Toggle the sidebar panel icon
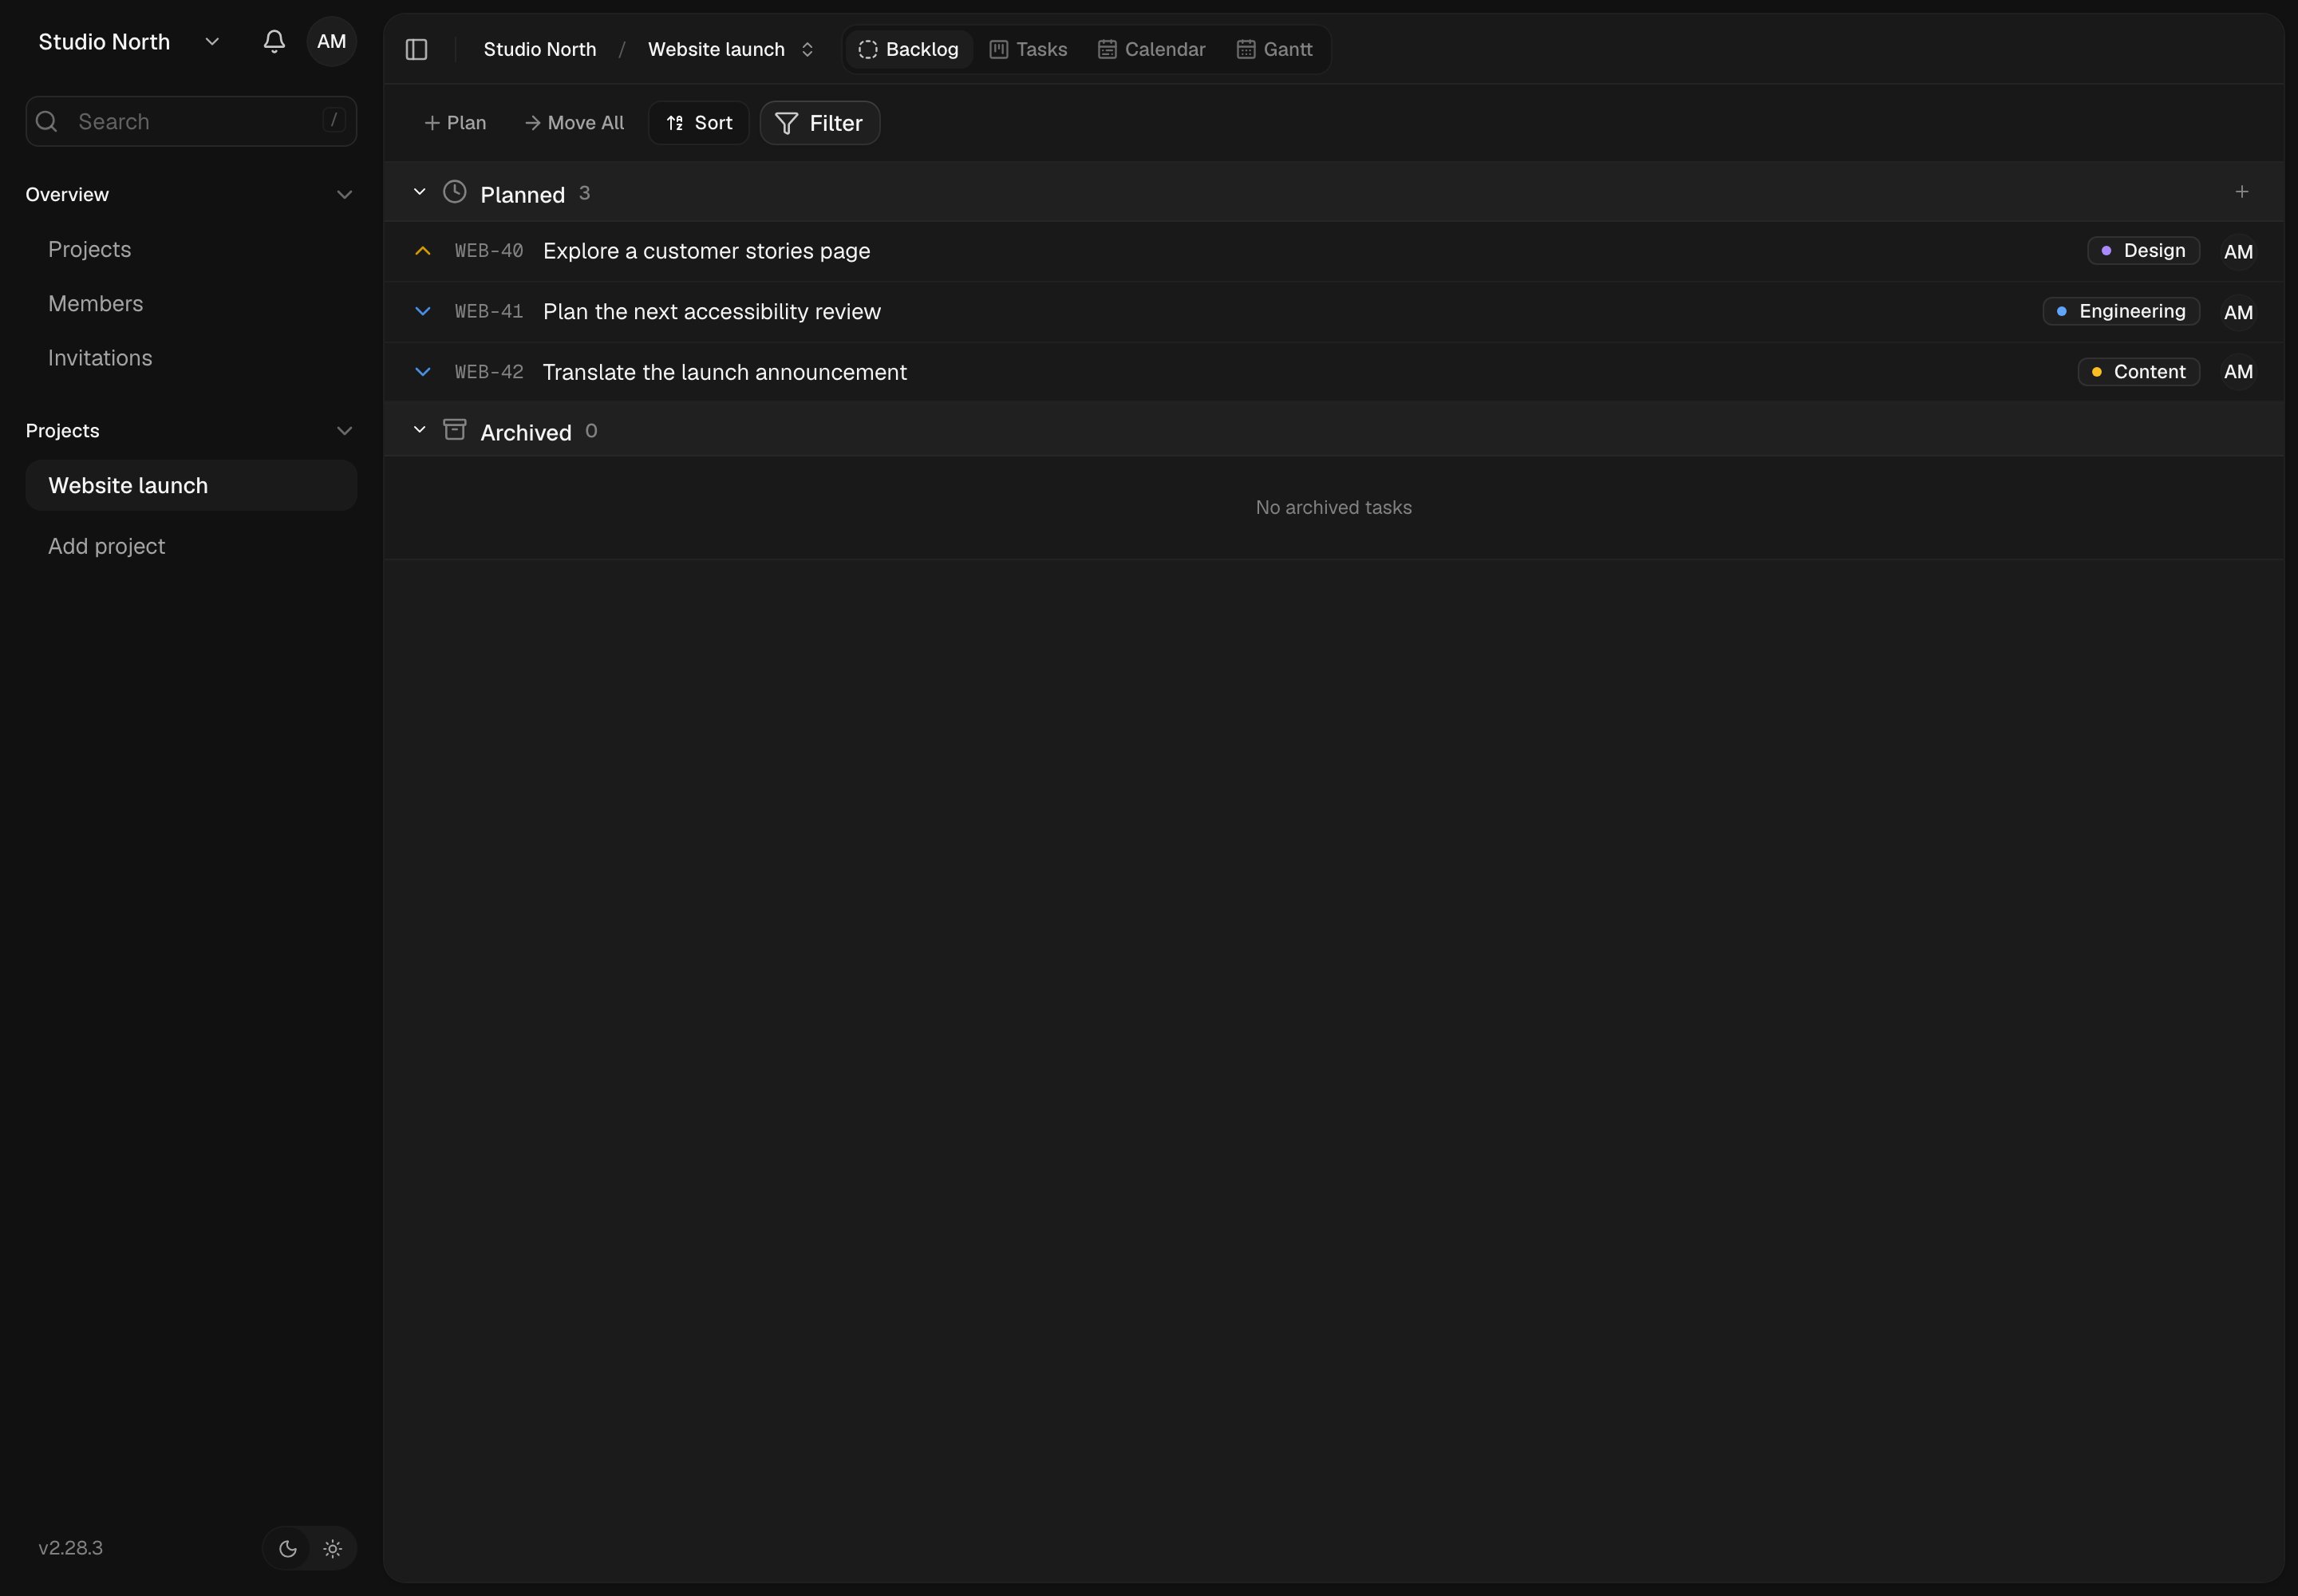The image size is (2298, 1596). click(x=417, y=49)
